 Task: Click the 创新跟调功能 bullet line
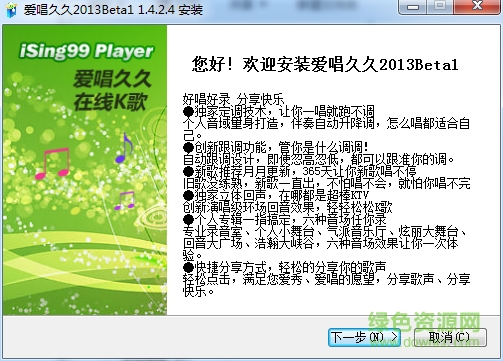pyautogui.click(x=276, y=147)
